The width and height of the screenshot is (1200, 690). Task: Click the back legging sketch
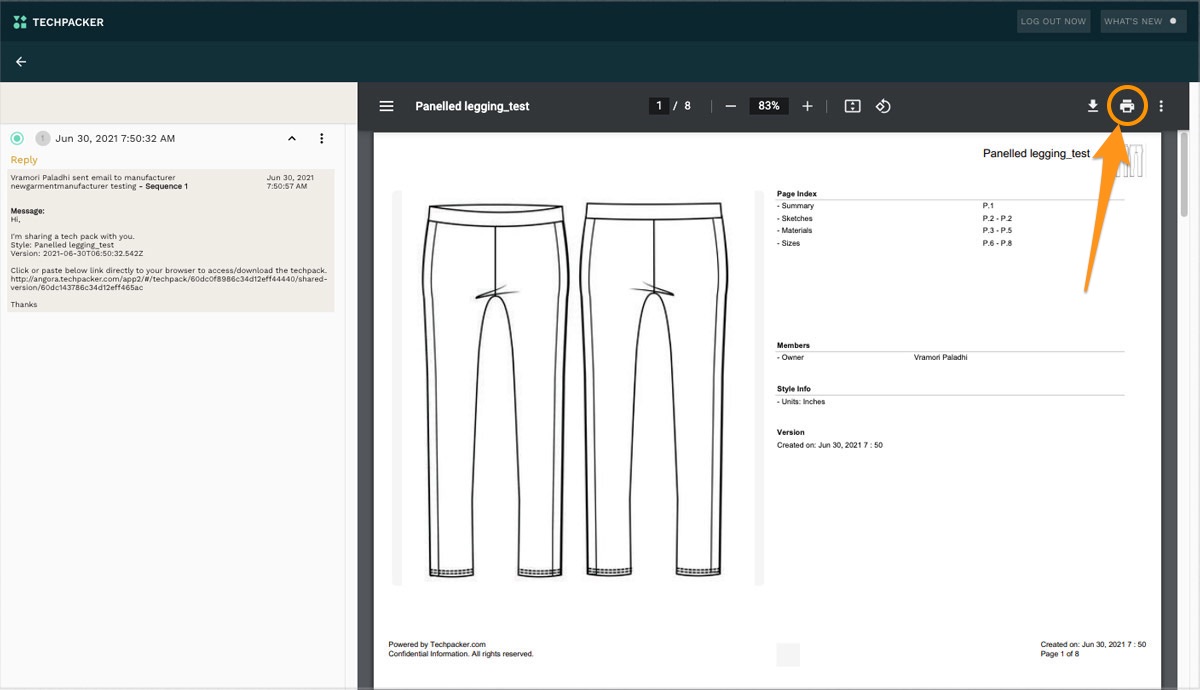point(655,389)
